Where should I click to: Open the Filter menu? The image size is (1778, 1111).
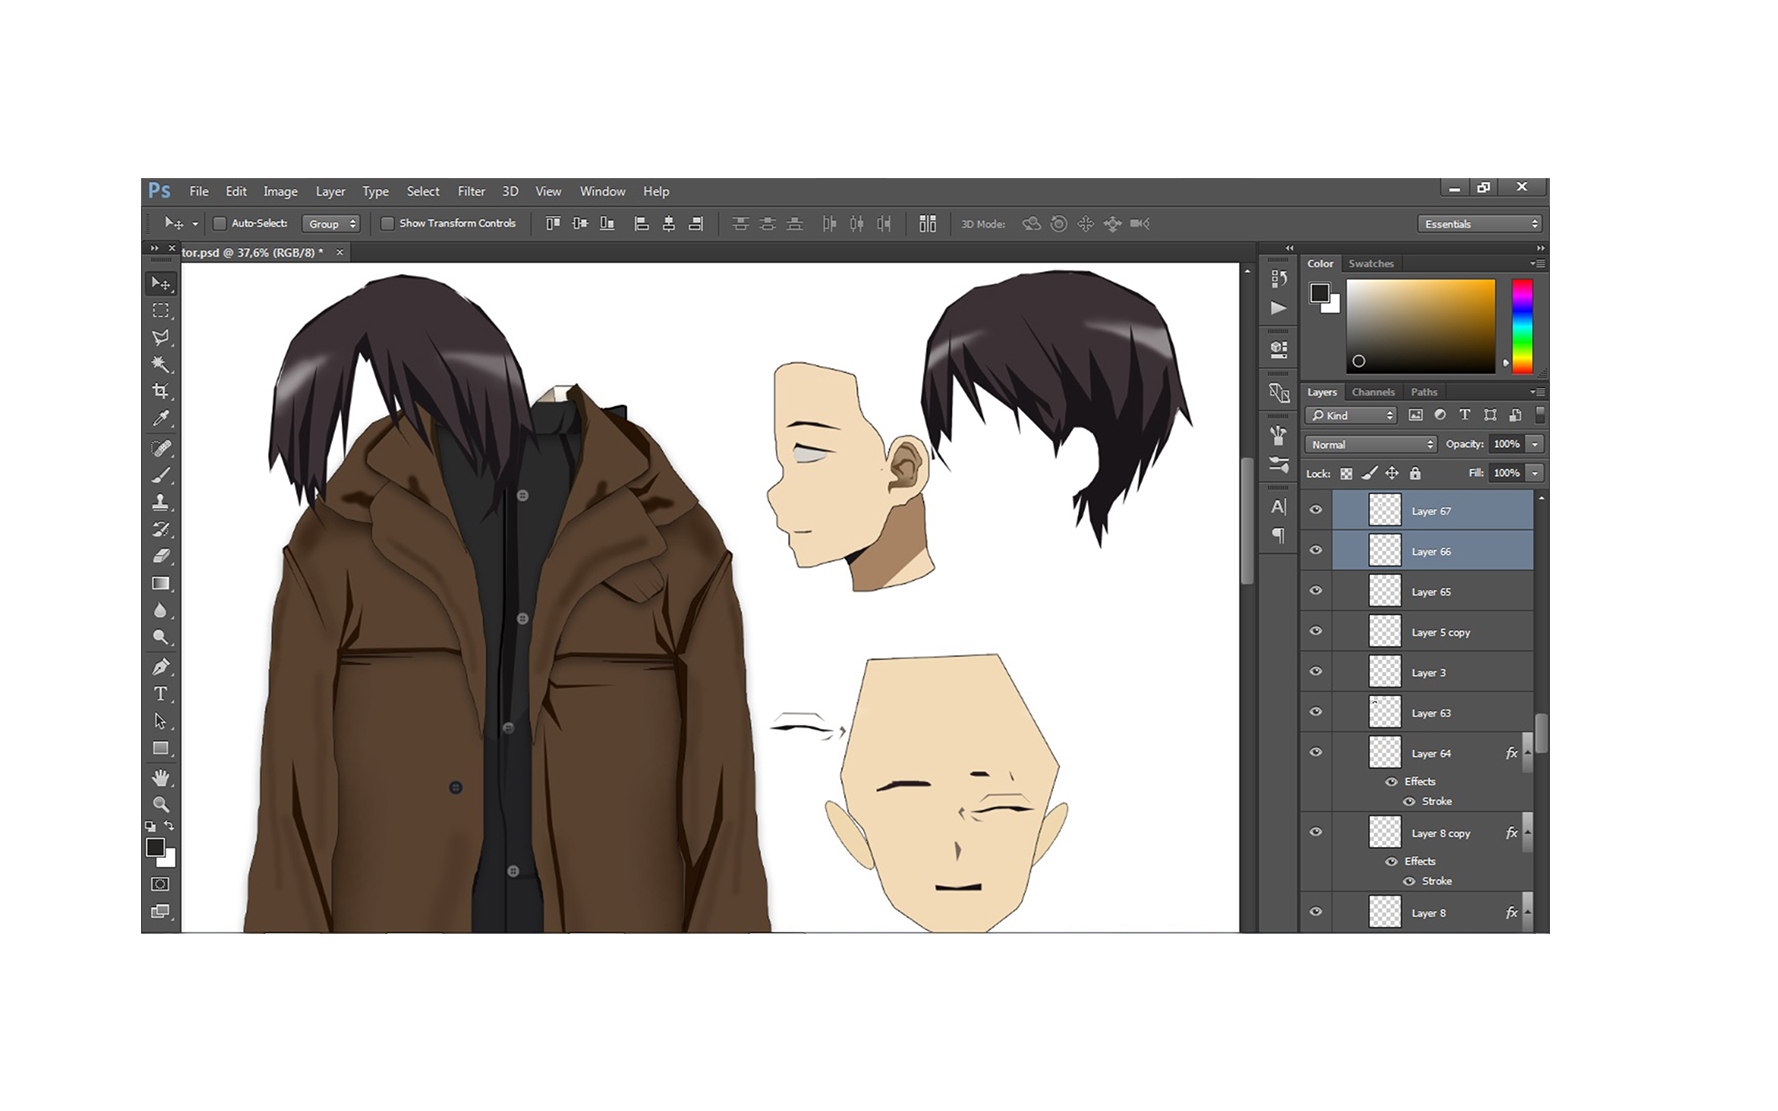(471, 191)
